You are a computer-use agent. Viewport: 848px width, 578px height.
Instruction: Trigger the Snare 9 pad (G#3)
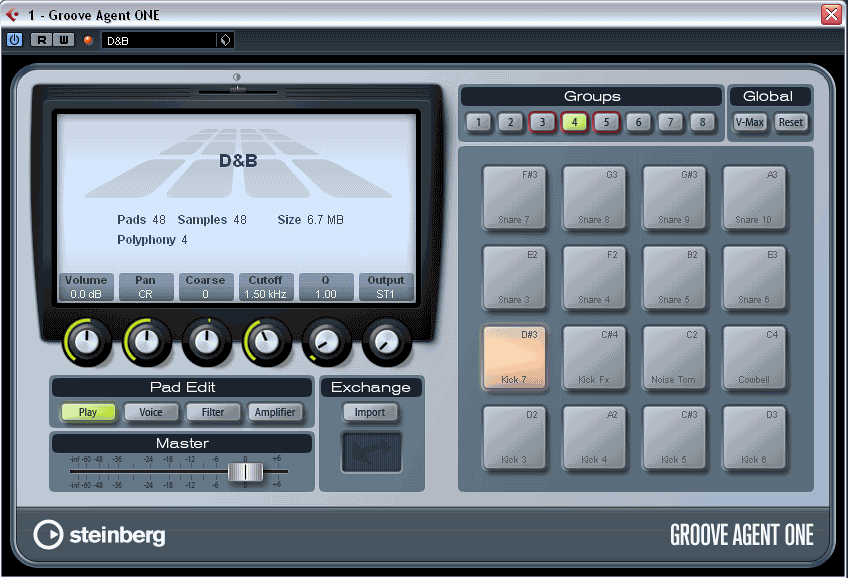pos(674,197)
